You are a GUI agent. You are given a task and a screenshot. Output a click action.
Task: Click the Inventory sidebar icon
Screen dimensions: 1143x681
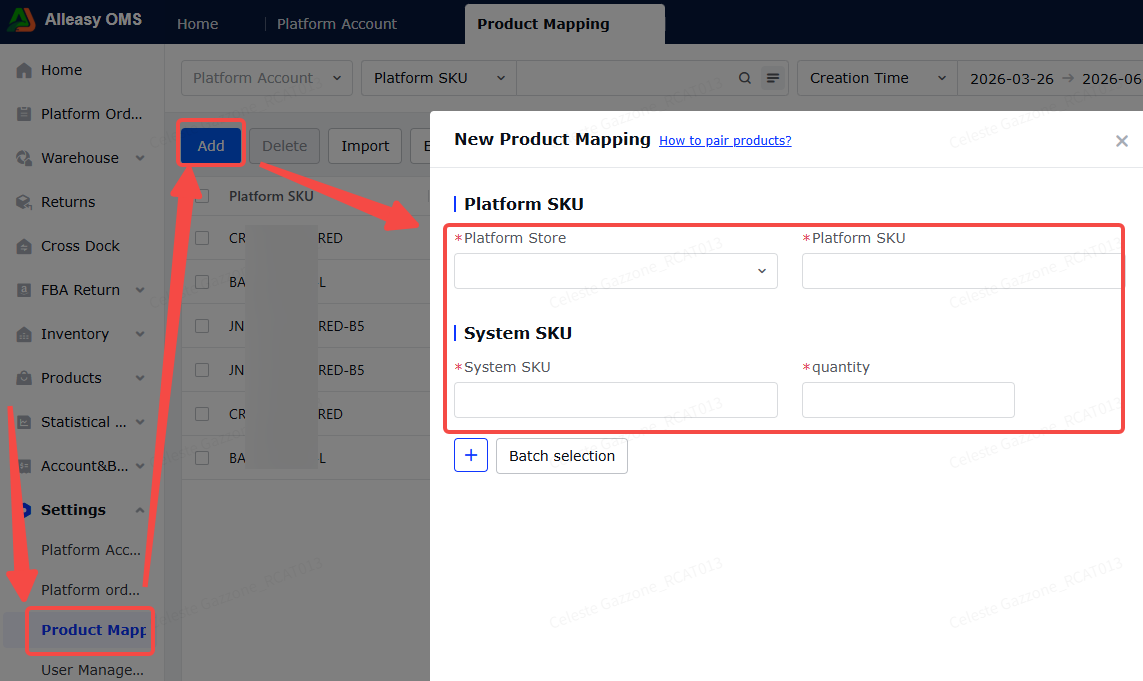(24, 334)
